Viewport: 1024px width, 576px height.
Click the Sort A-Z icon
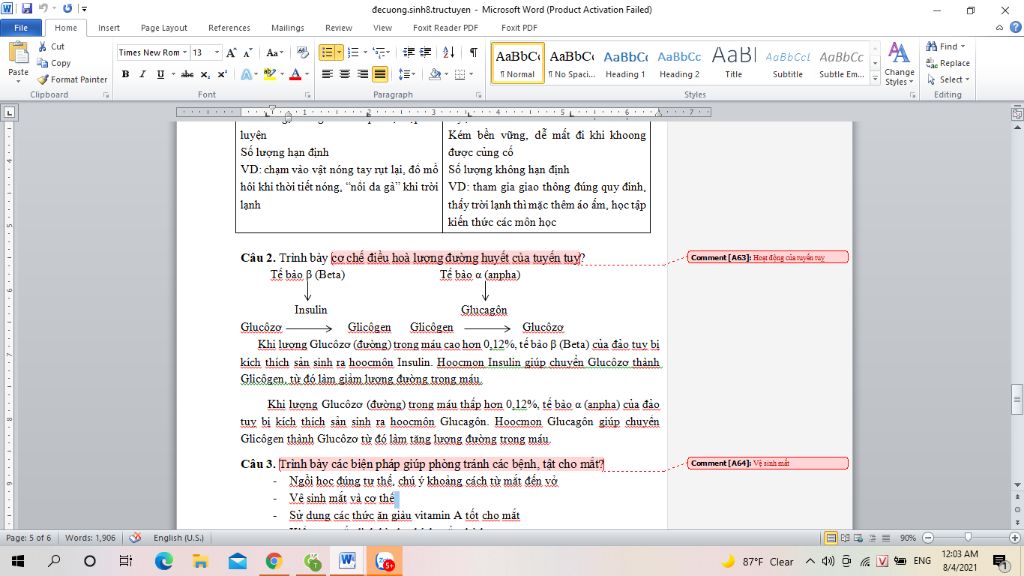[449, 52]
